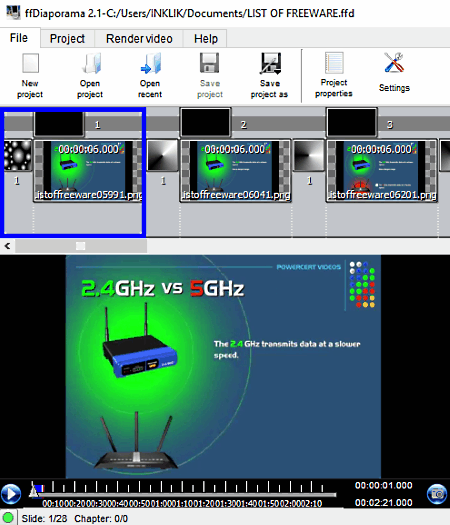Select the File tab
450x525 pixels.
tap(19, 38)
